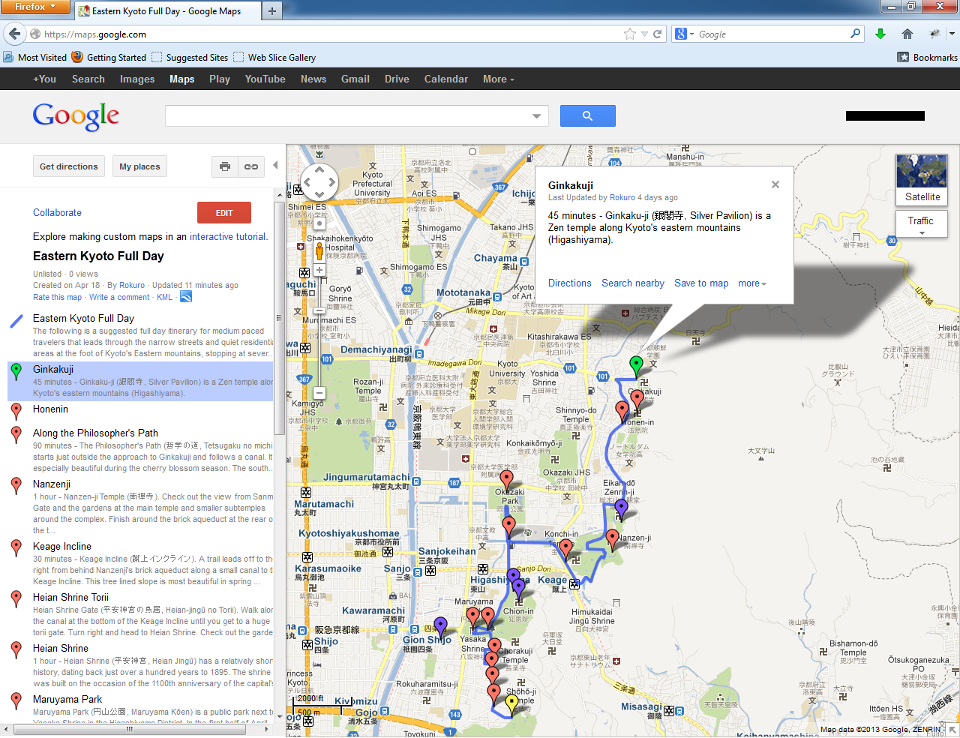
Task: Click the purple marker near Gion Shijo
Action: click(440, 627)
